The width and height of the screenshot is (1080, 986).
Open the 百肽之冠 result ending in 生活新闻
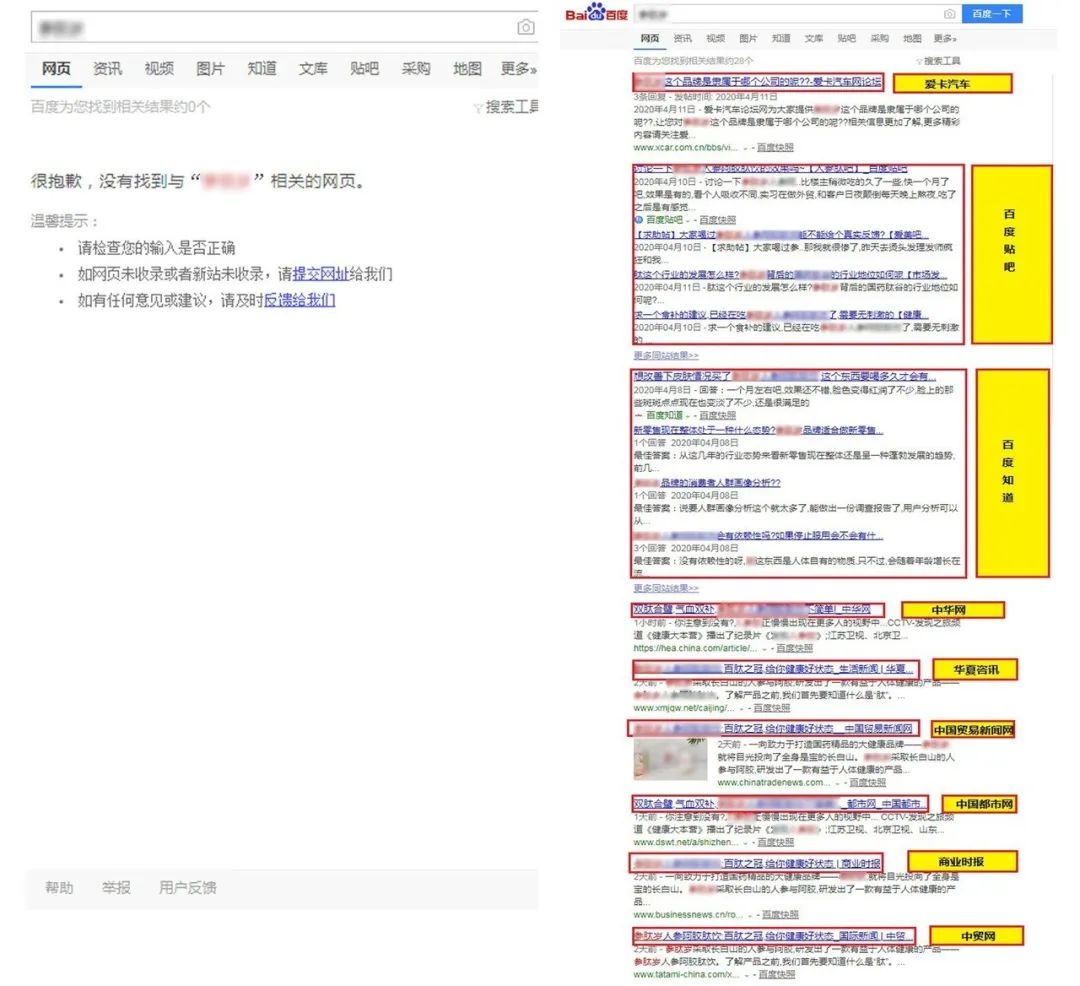pyautogui.click(x=775, y=669)
